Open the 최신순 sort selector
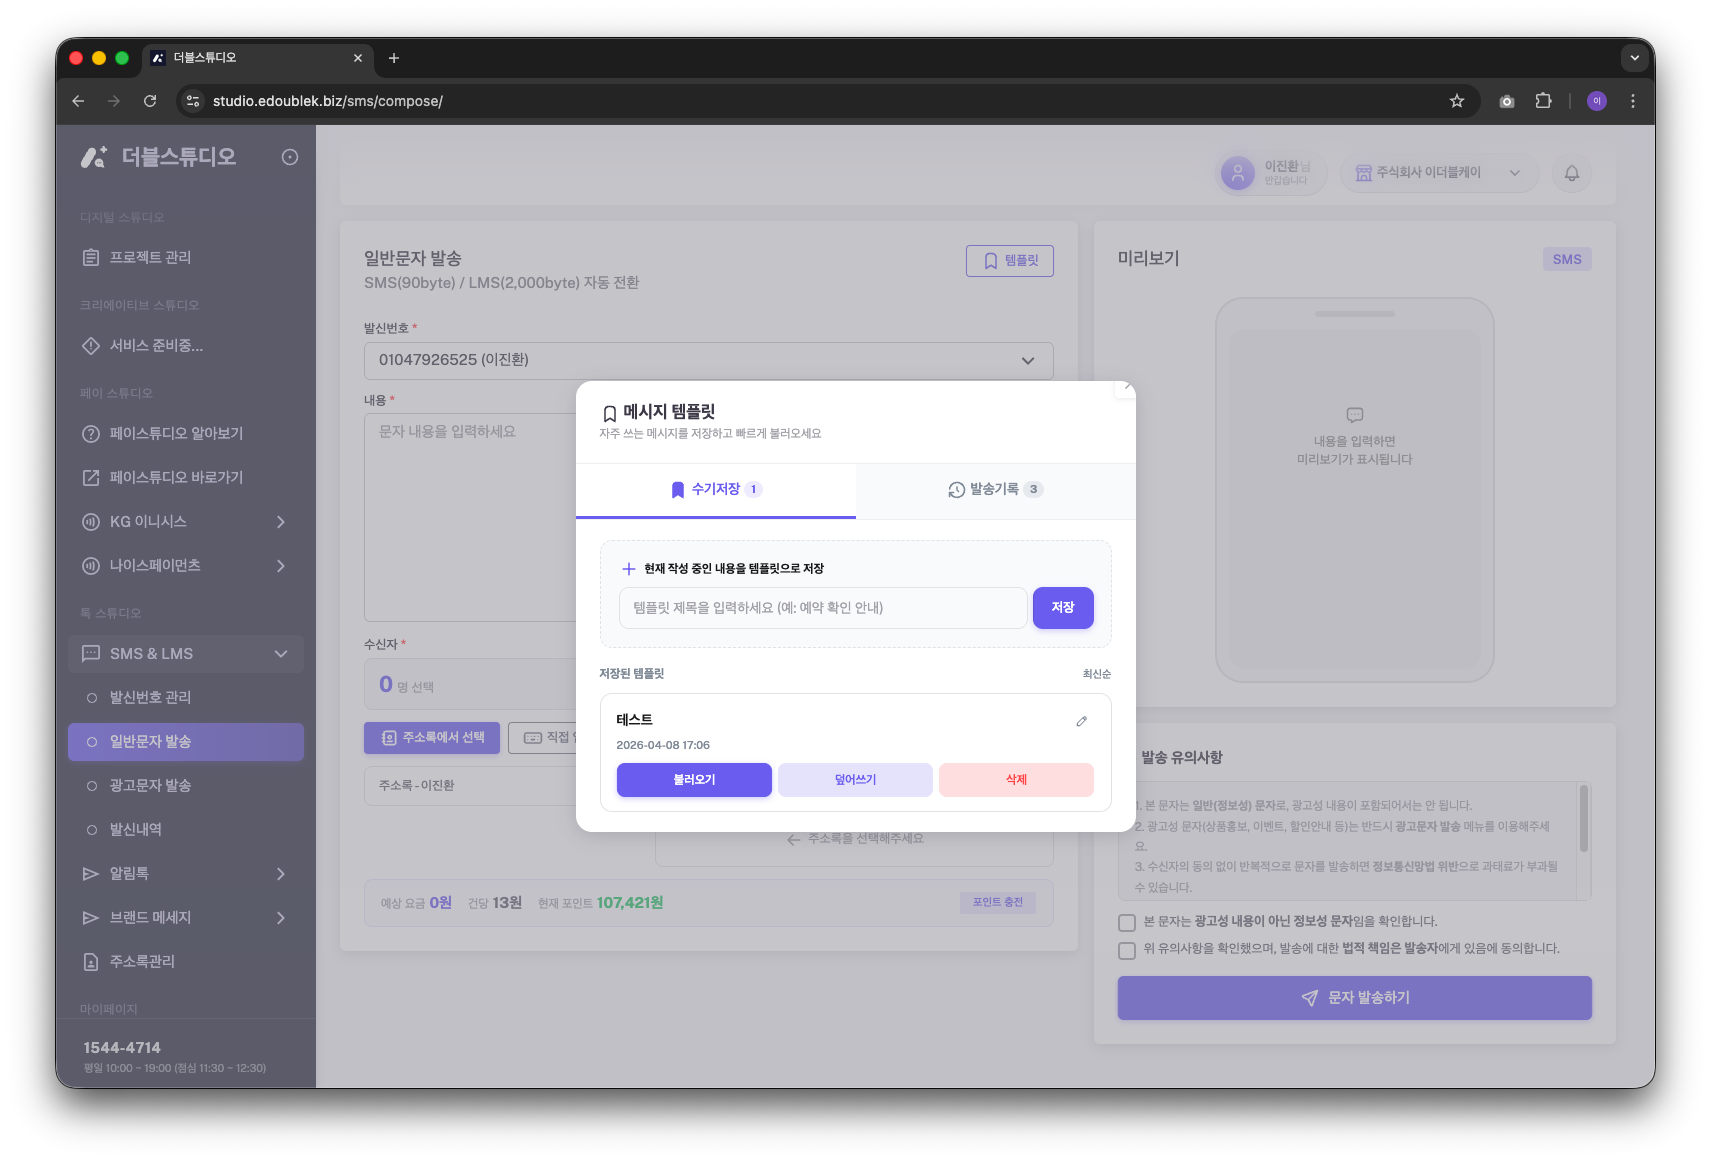Viewport: 1711px width, 1162px height. 1096,674
